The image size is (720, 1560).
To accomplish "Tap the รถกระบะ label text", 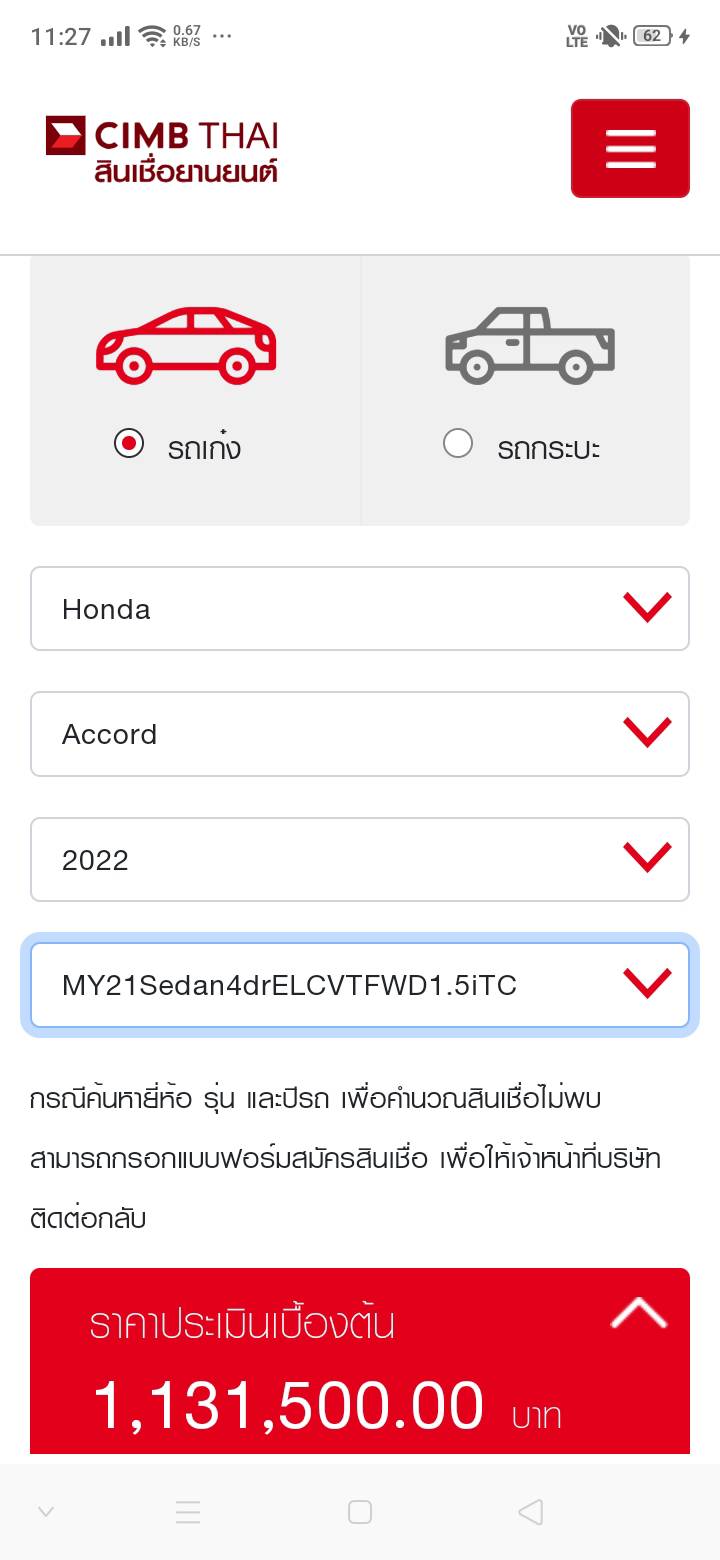I will tap(548, 448).
